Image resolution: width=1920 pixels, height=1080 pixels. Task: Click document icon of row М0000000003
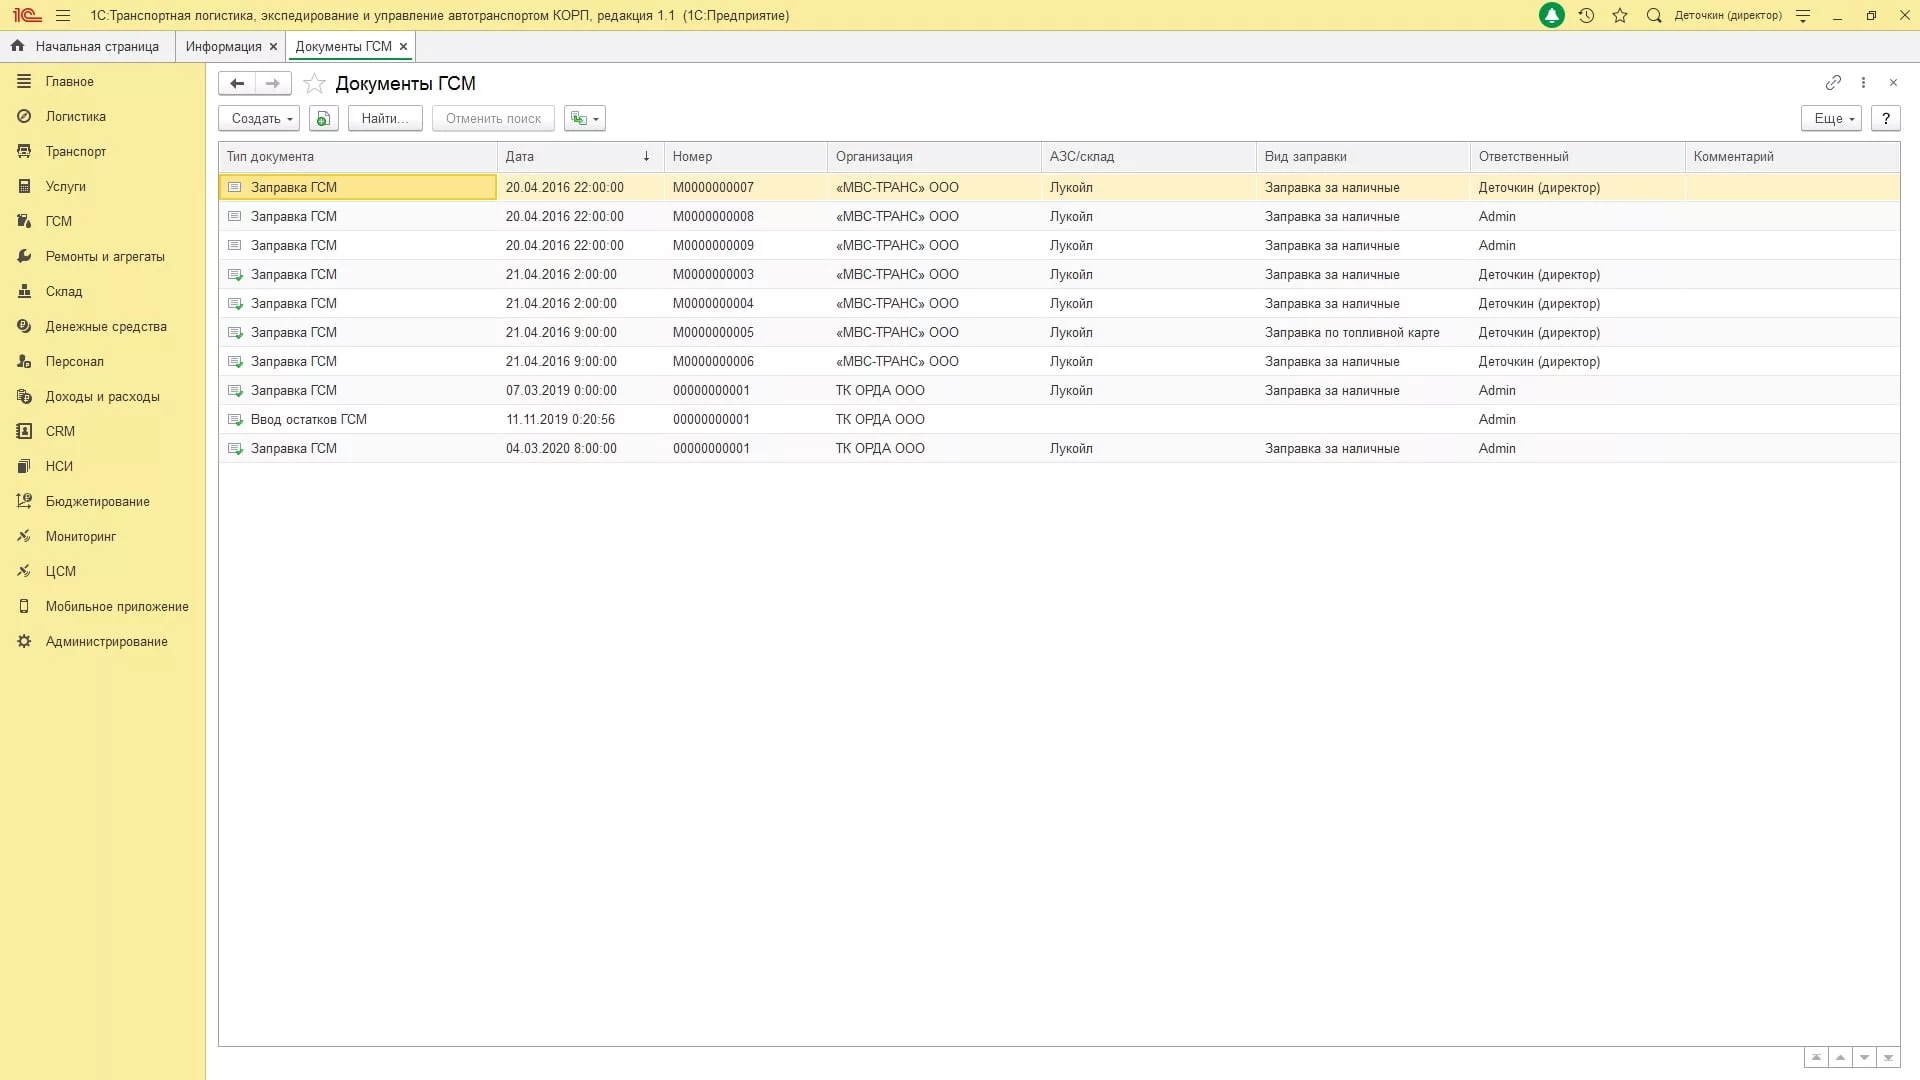click(x=235, y=274)
